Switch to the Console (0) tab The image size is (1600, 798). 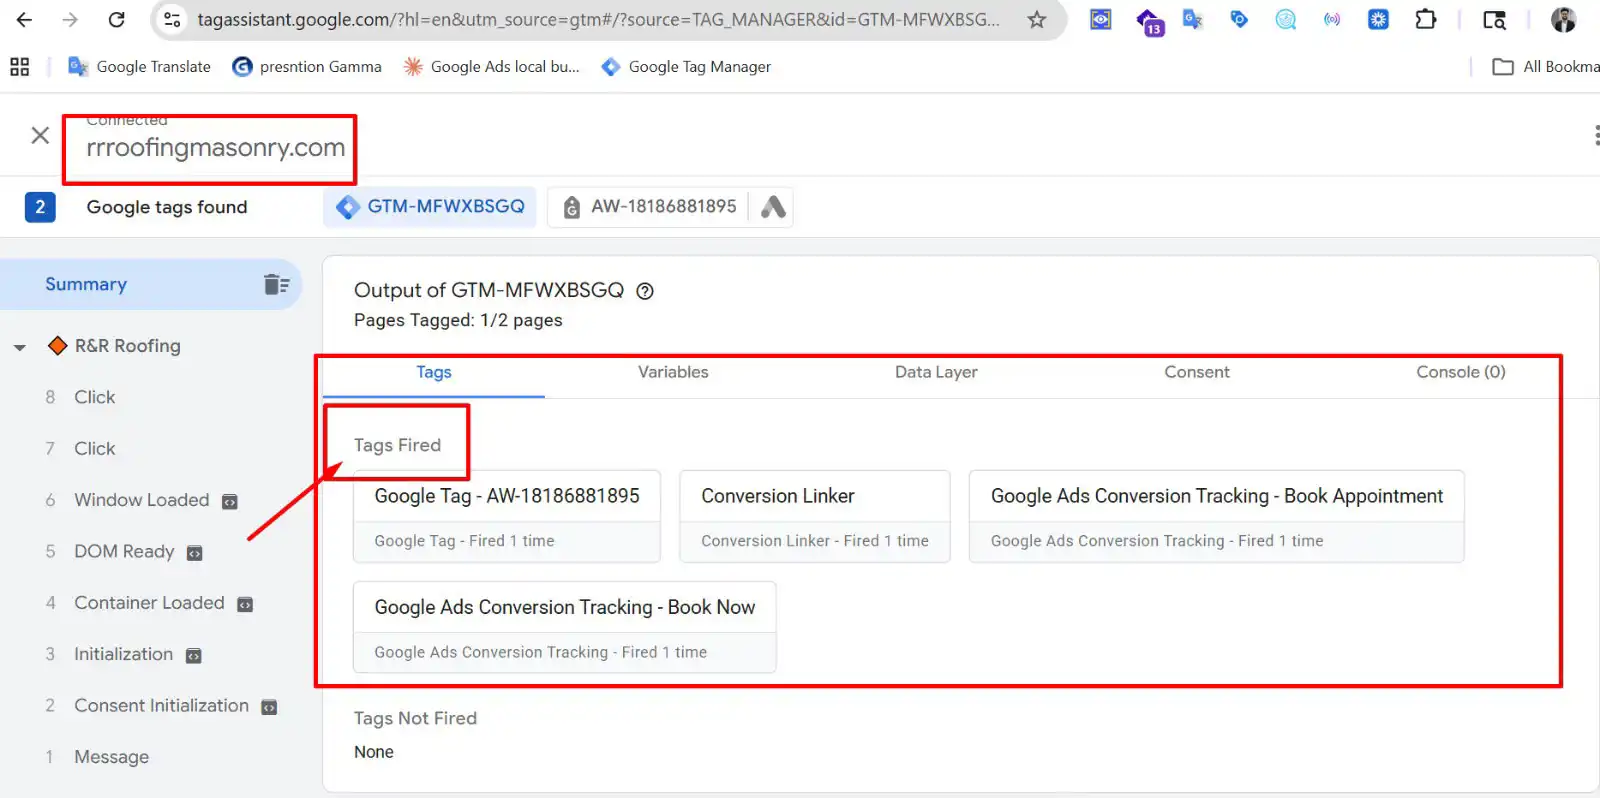tap(1461, 373)
